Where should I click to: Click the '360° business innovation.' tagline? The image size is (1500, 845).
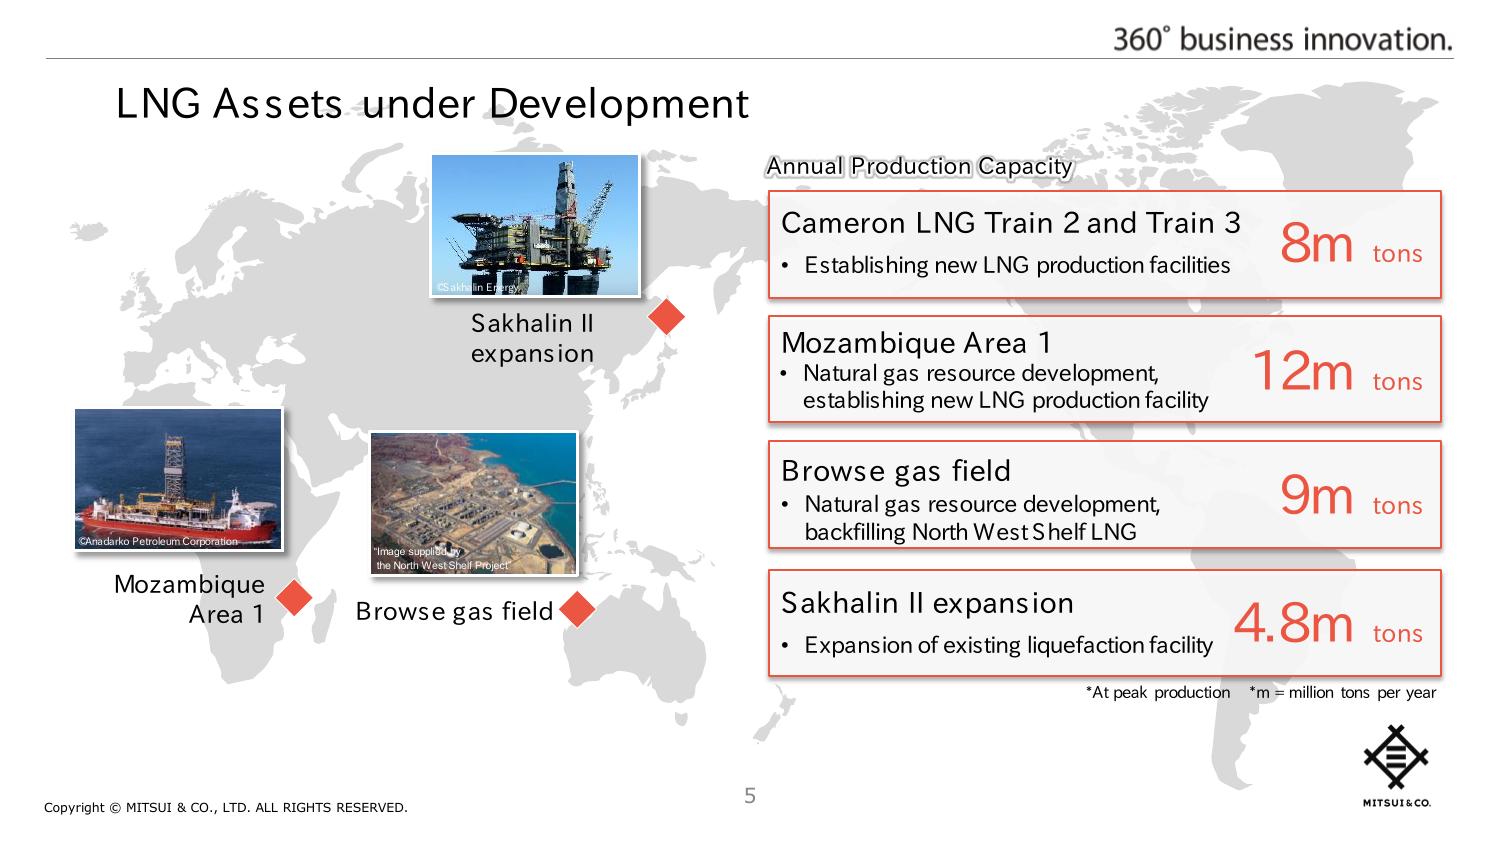click(x=1283, y=39)
